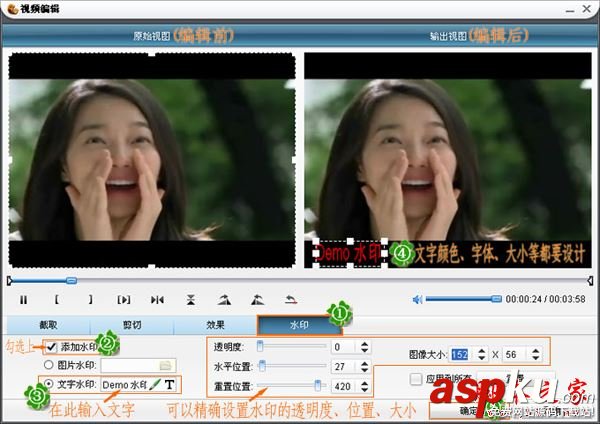Click the 透明度 slider handle
The height and width of the screenshot is (424, 600).
tap(260, 346)
